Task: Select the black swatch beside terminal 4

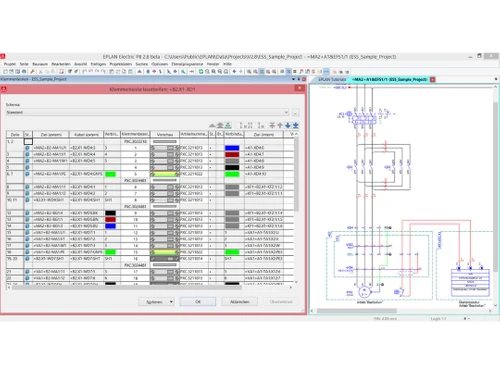Action: 232,167
